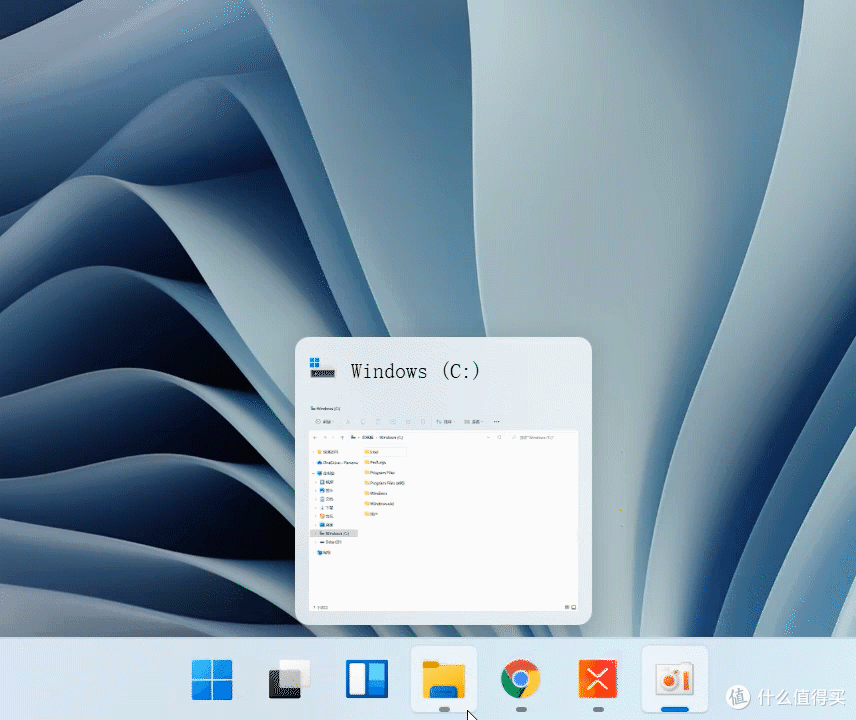856x720 pixels.
Task: Click the view toggle icons at preview bottom-right
Action: (570, 607)
